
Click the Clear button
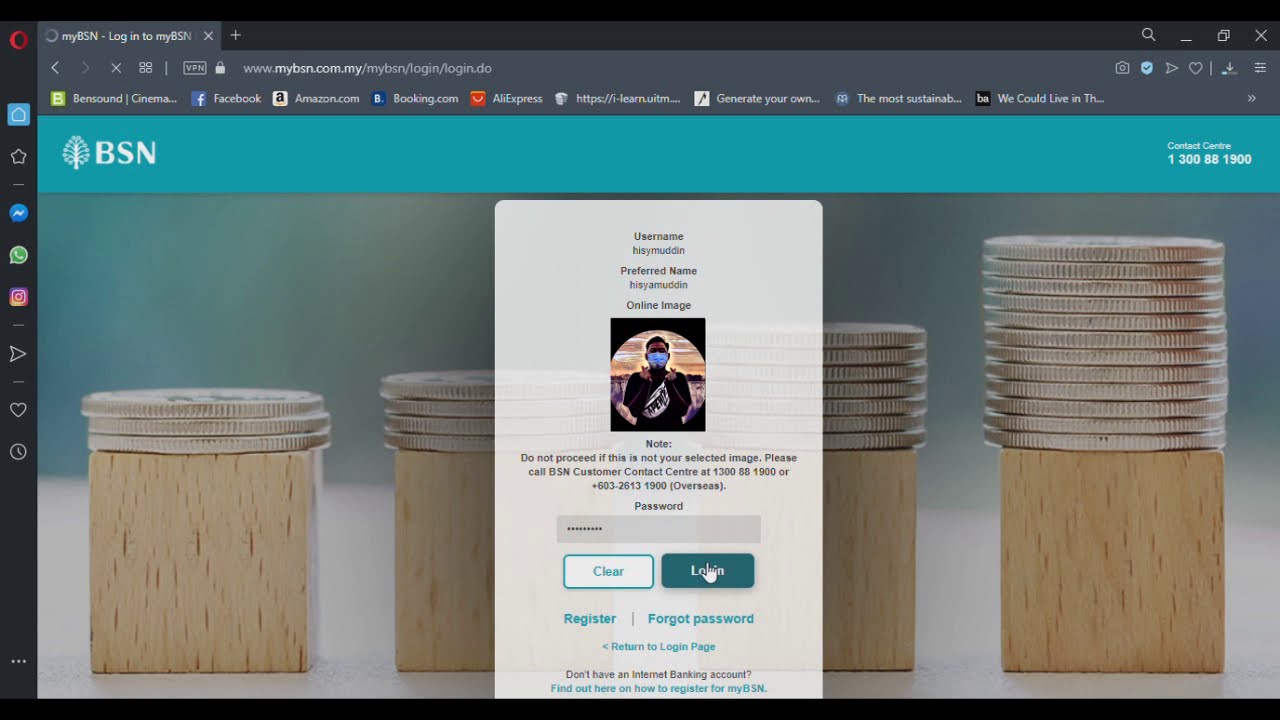pyautogui.click(x=608, y=571)
